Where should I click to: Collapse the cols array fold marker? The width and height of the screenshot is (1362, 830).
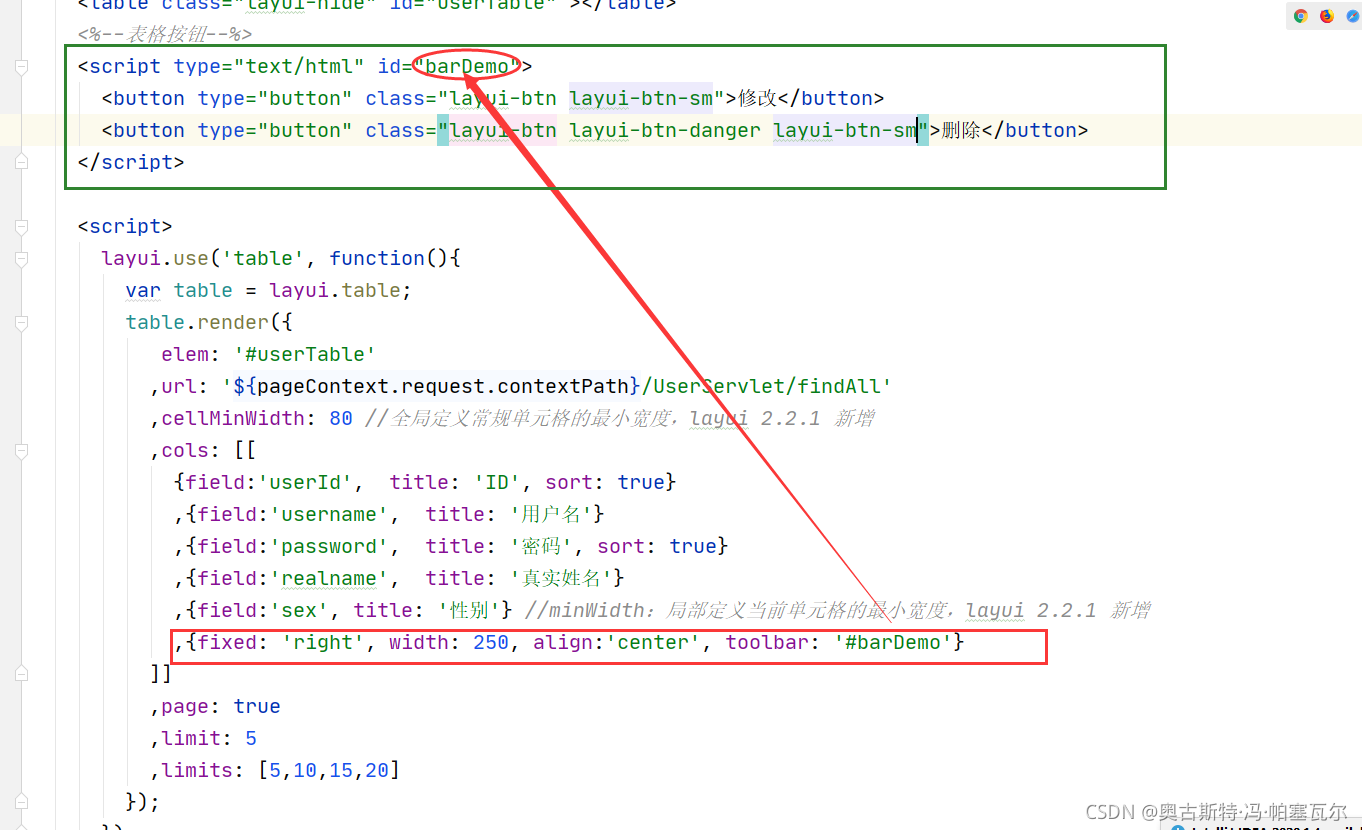[21, 451]
